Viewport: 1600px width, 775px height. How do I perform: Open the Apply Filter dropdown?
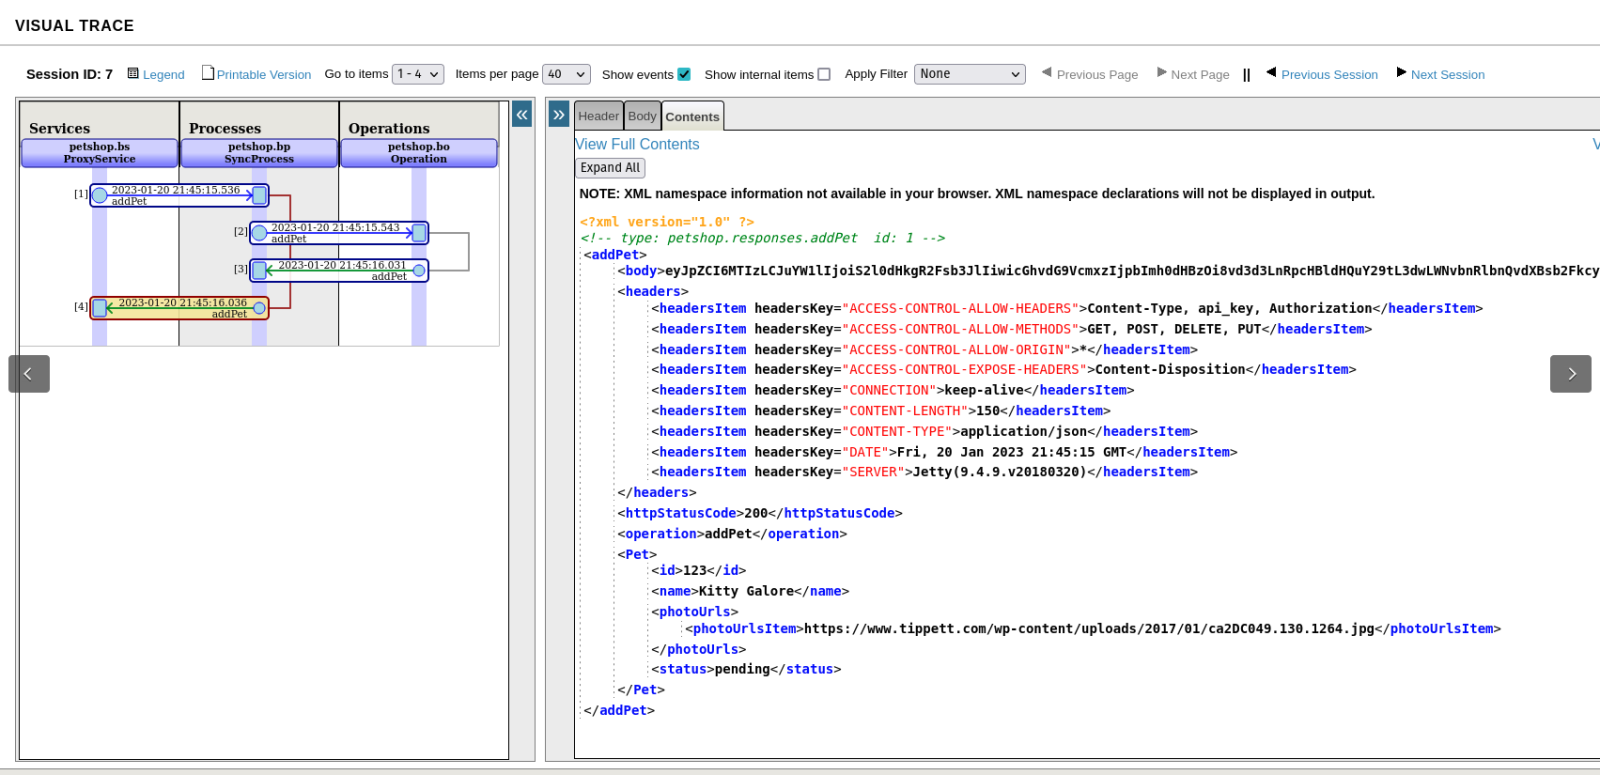coord(969,74)
